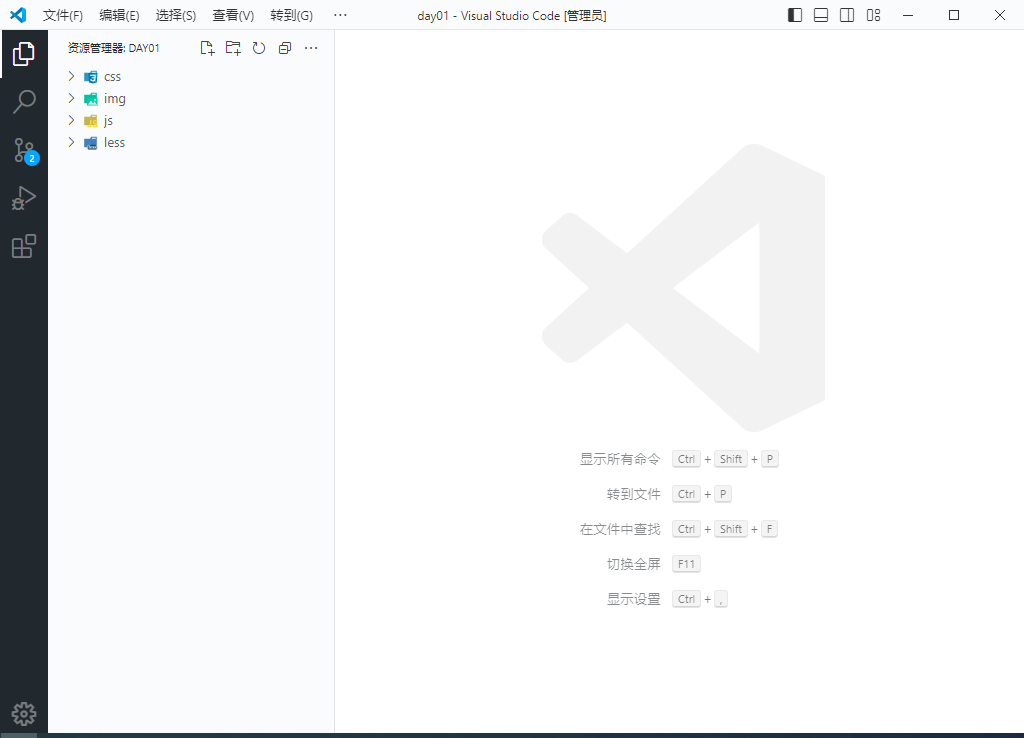Select the img folder icon
Screen dimensions: 1024x738
point(91,99)
